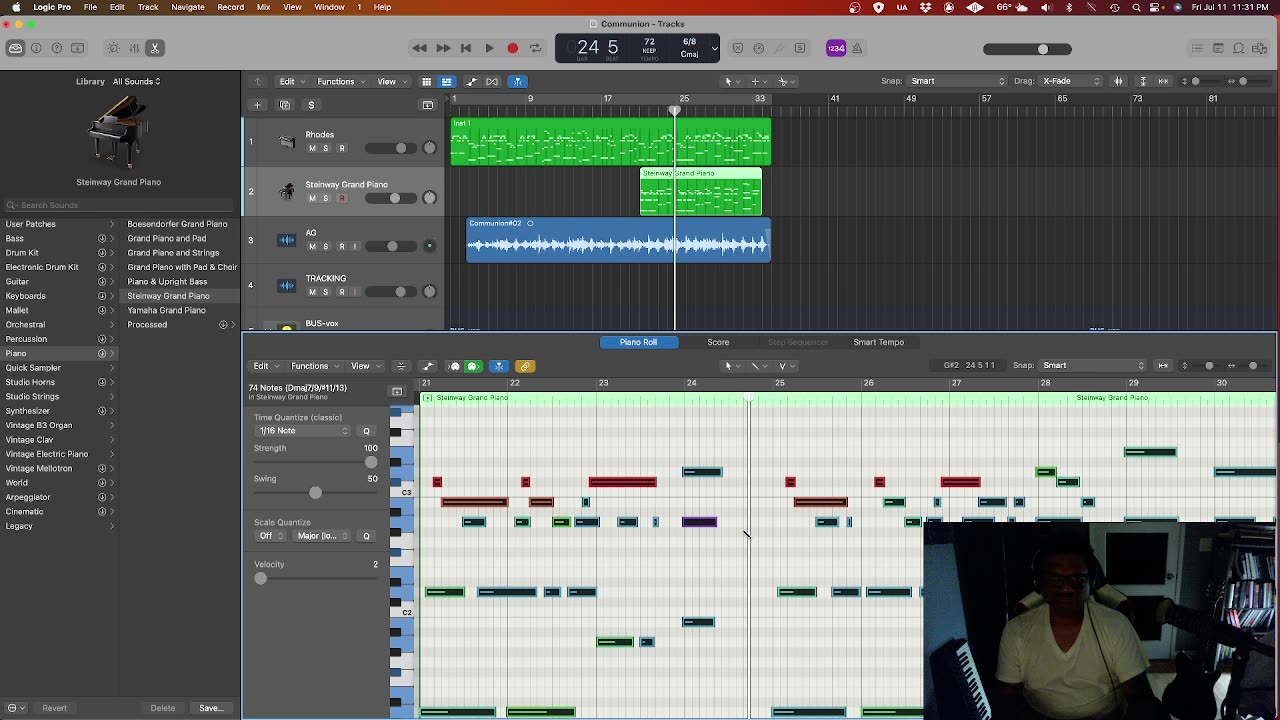Open the File menu
Image resolution: width=1280 pixels, height=720 pixels.
pos(90,7)
